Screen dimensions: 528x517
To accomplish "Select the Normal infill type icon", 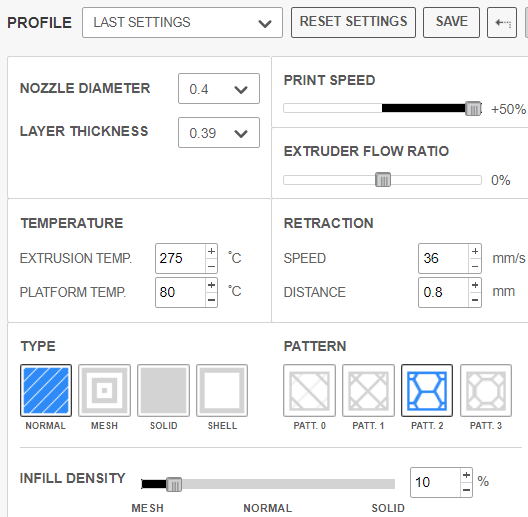I will point(46,390).
